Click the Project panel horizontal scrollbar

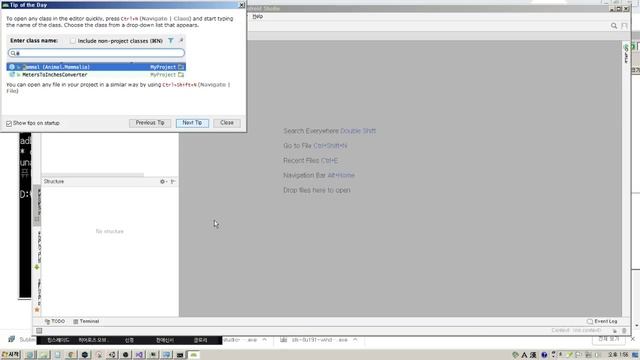[x=93, y=175]
